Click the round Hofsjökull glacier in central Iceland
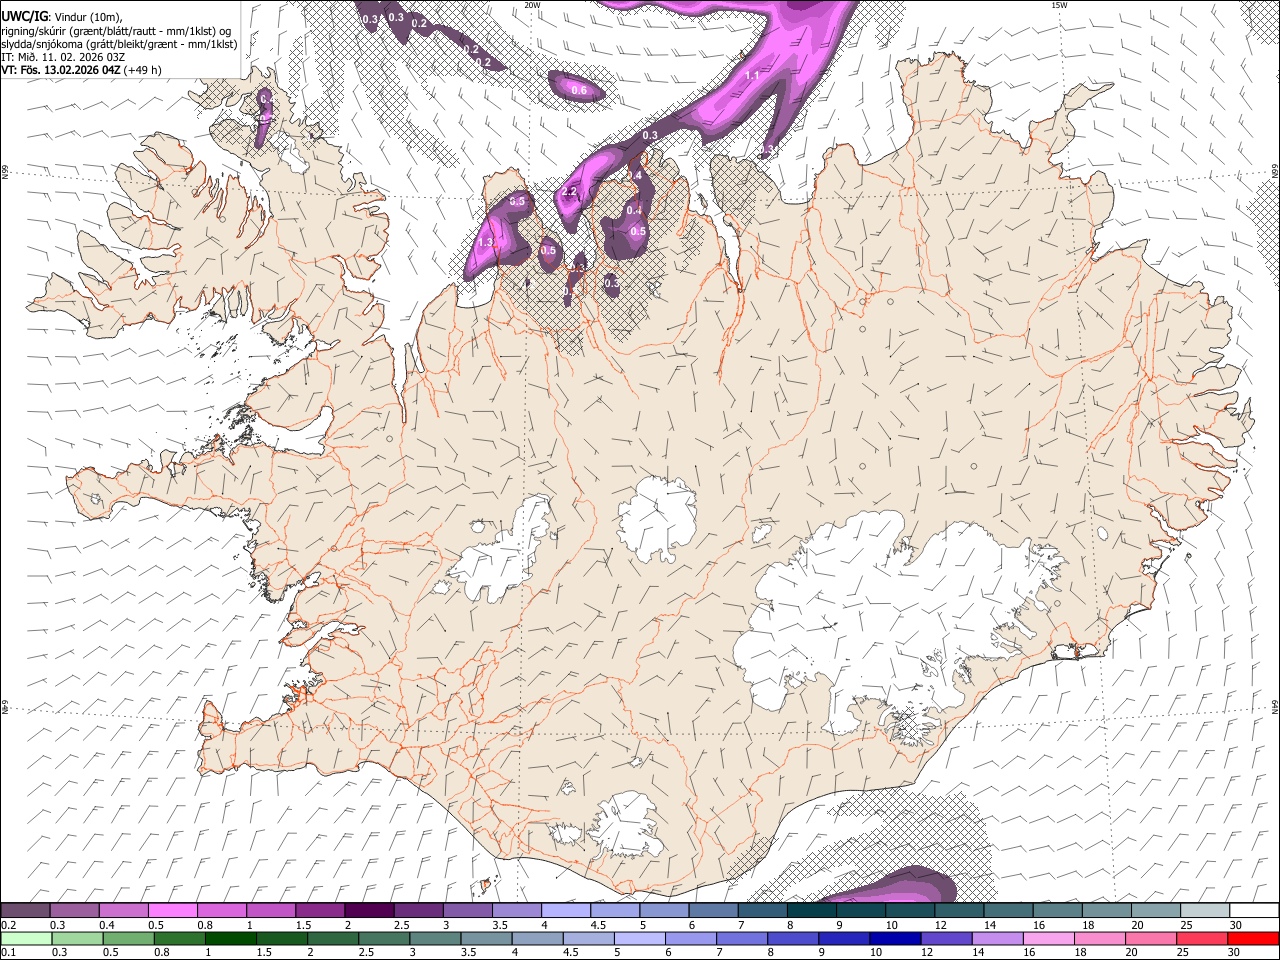 click(657, 518)
